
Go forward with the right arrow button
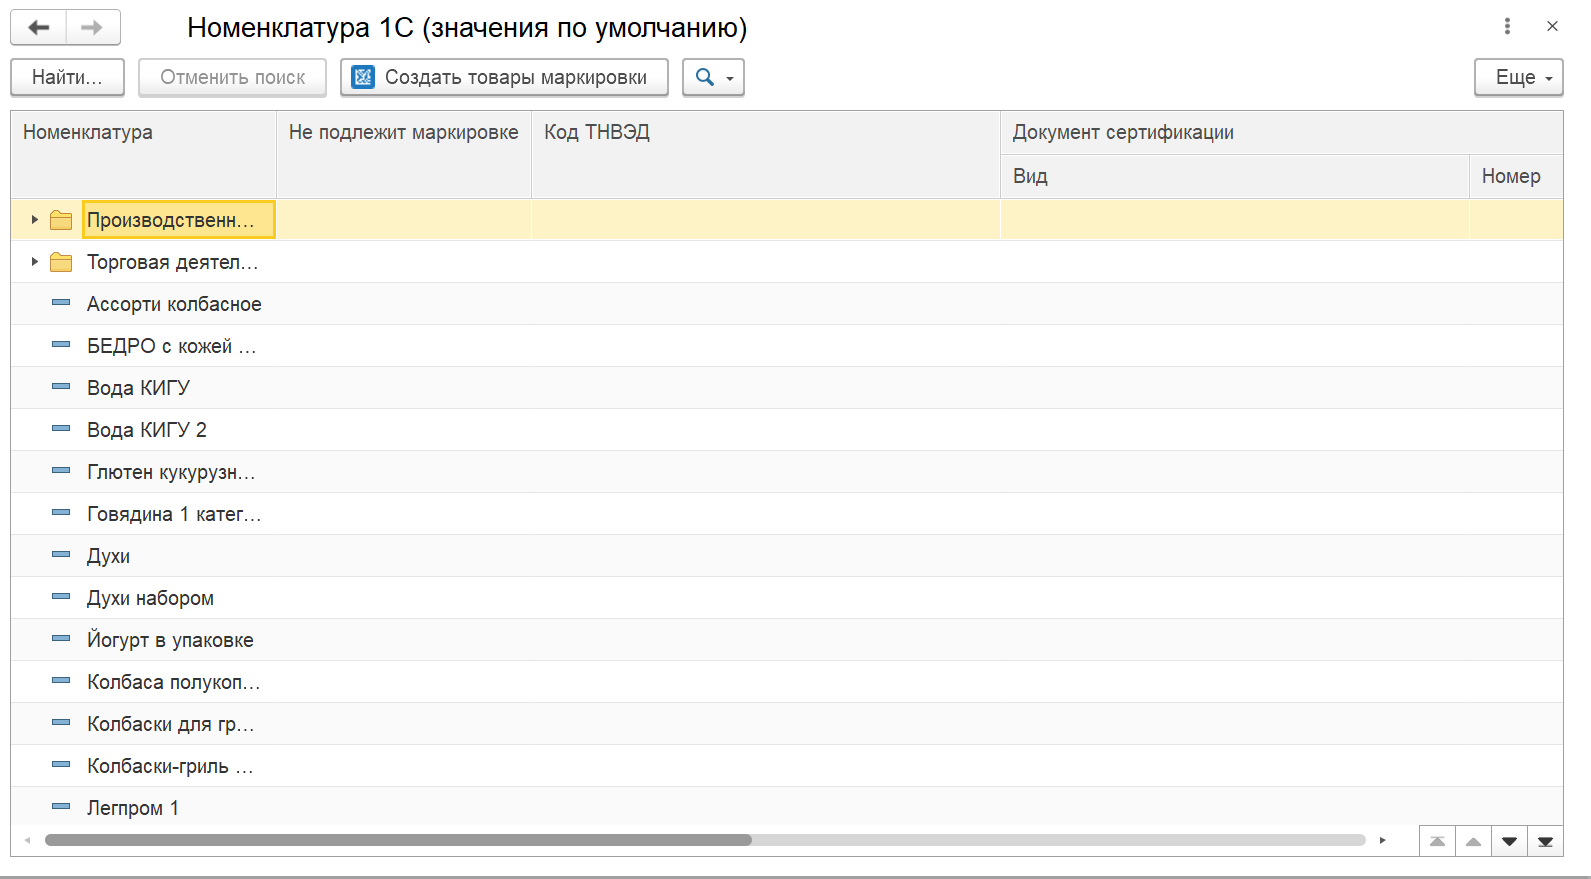93,27
